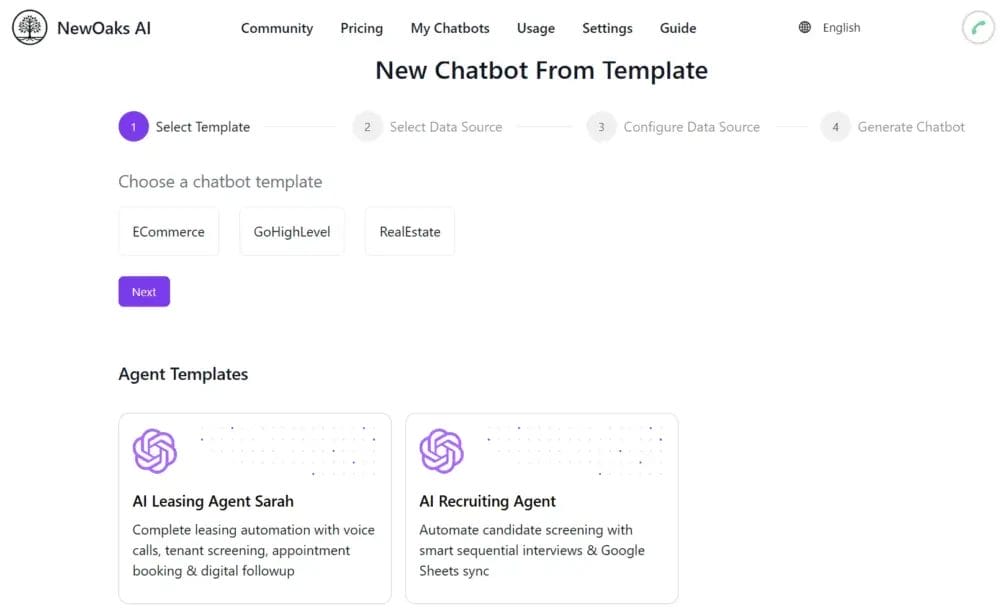The width and height of the screenshot is (1000, 614).
Task: Click the OpenAI icon on AI Recruiting Agent card
Action: coord(442,452)
